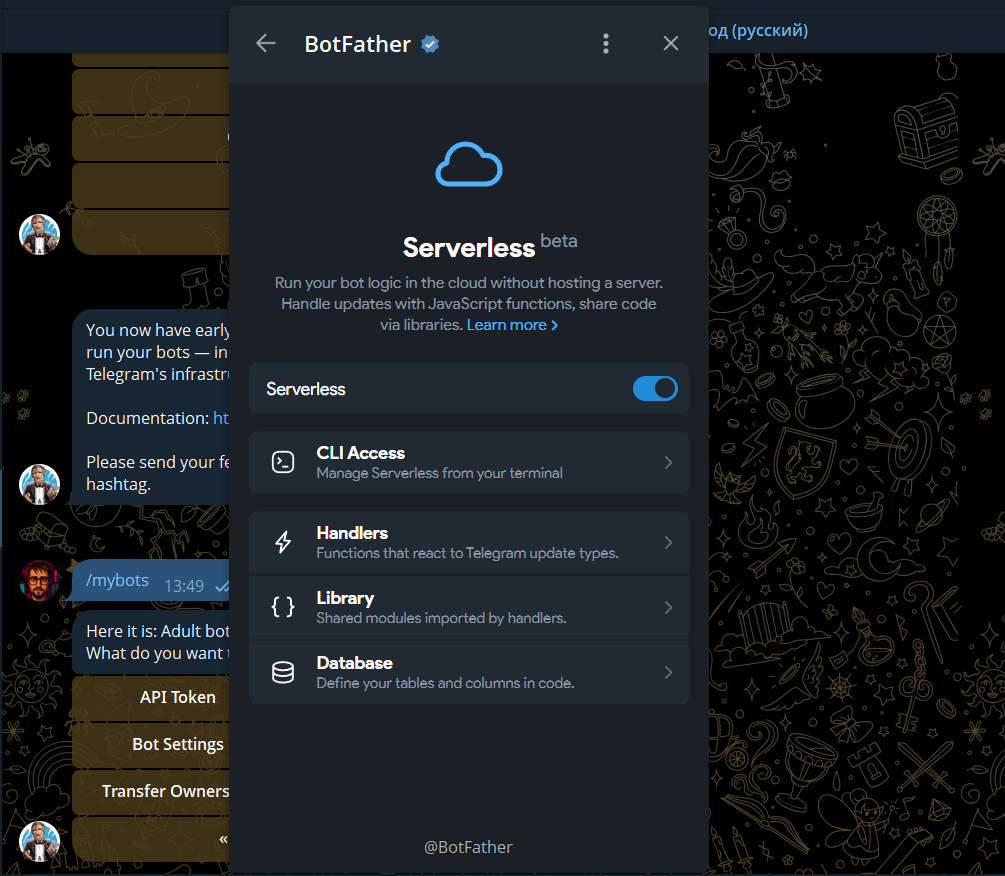Screen dimensions: 1005x876
Task: Open the Handlers section
Action: coord(469,543)
